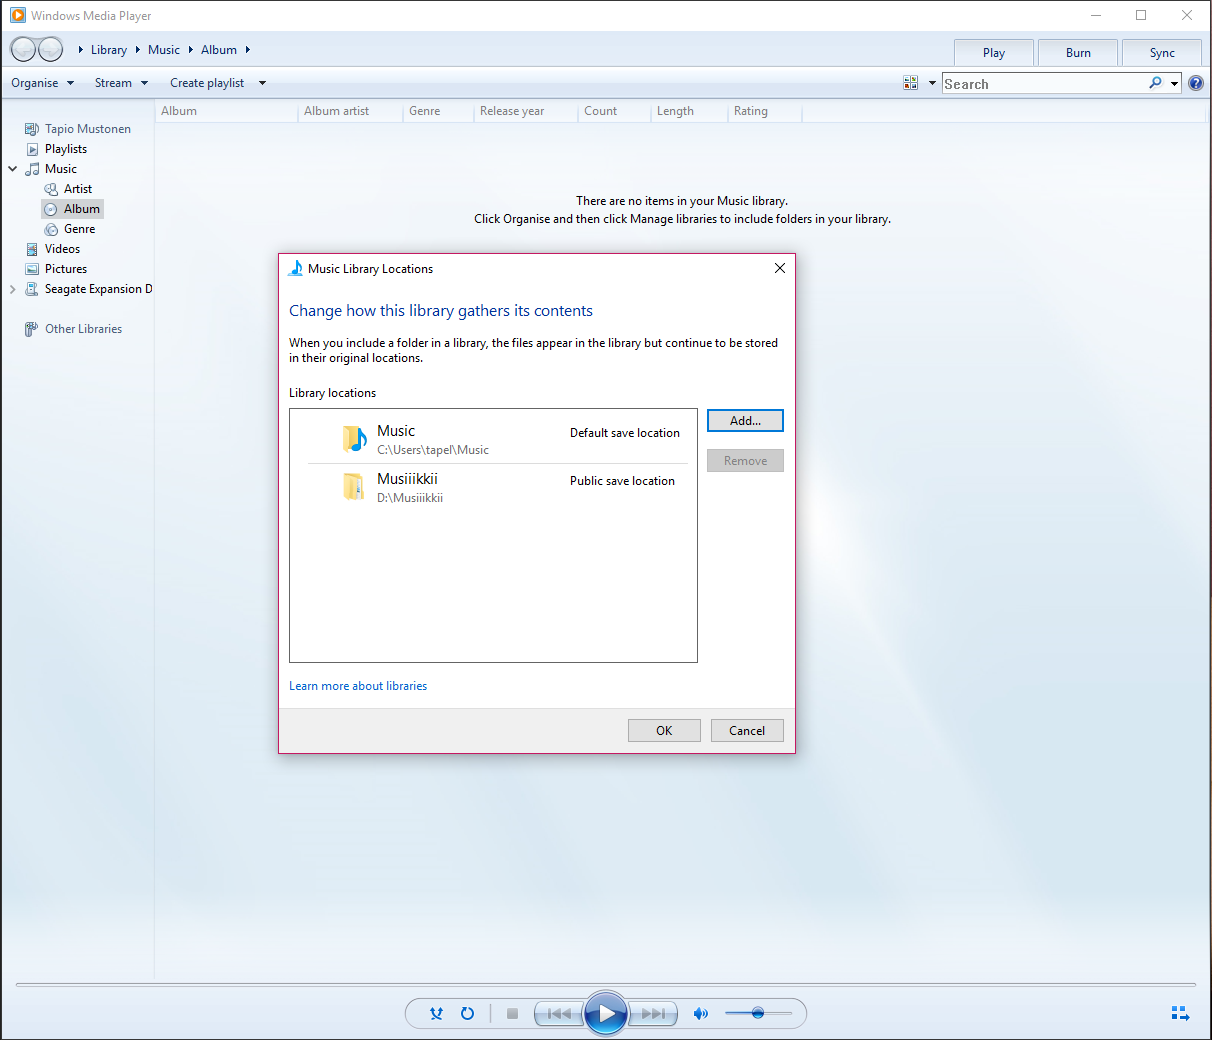The width and height of the screenshot is (1212, 1040).
Task: Open the arrow dropdown between Library and Music
Action: pyautogui.click(x=138, y=50)
